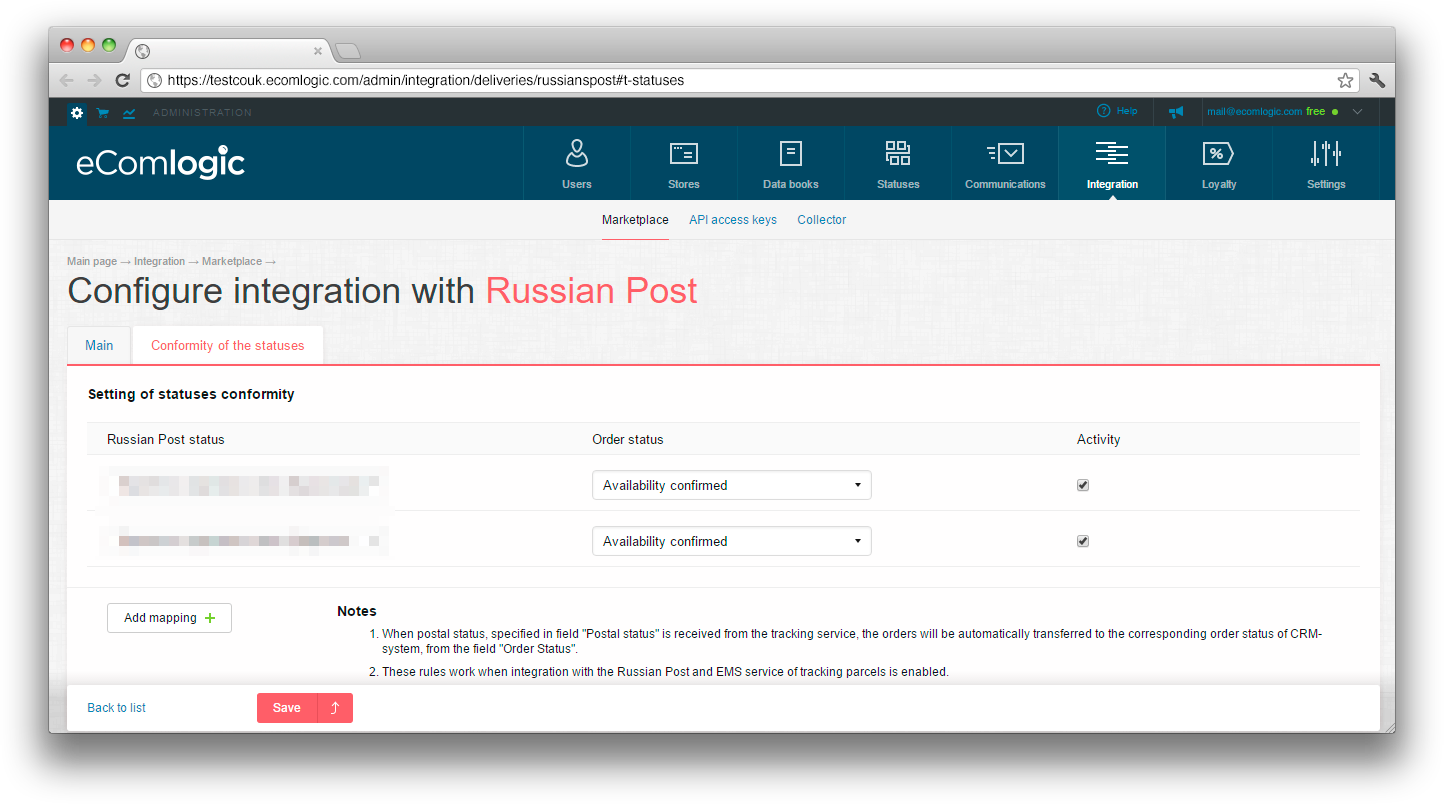
Task: Click the Russian Post title text
Action: [x=591, y=291]
